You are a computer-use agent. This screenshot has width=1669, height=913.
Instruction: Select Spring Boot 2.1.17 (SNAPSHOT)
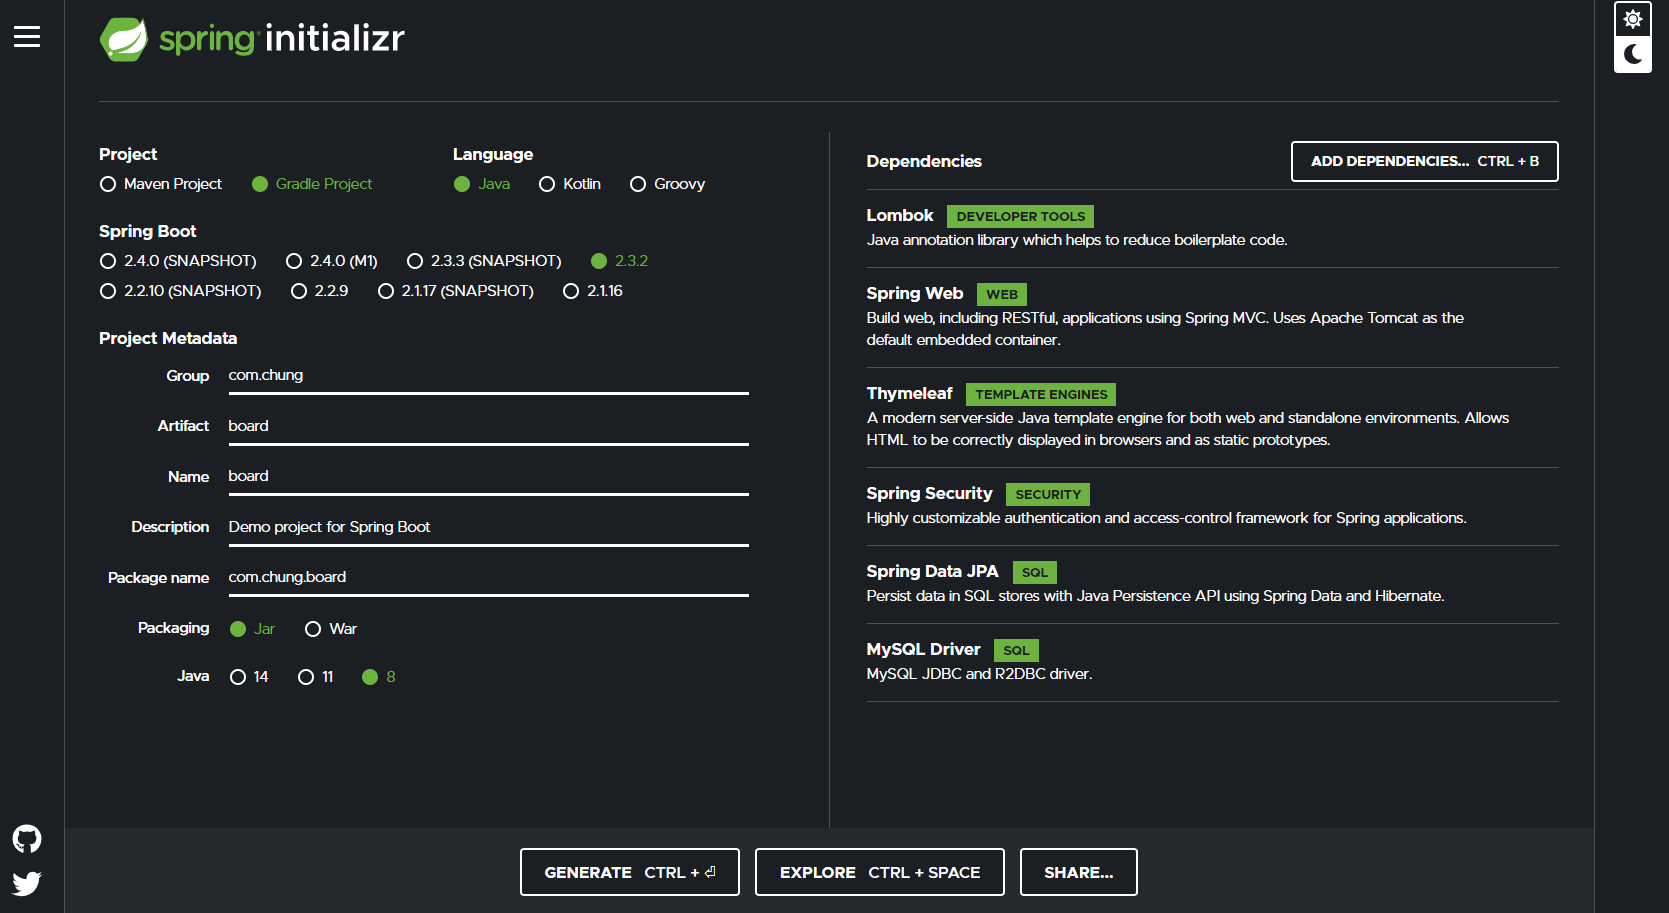[x=456, y=291]
